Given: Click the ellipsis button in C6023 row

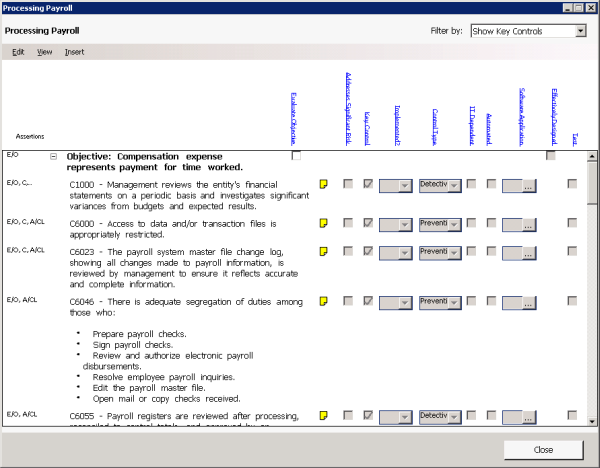Looking at the screenshot, I should (x=528, y=252).
